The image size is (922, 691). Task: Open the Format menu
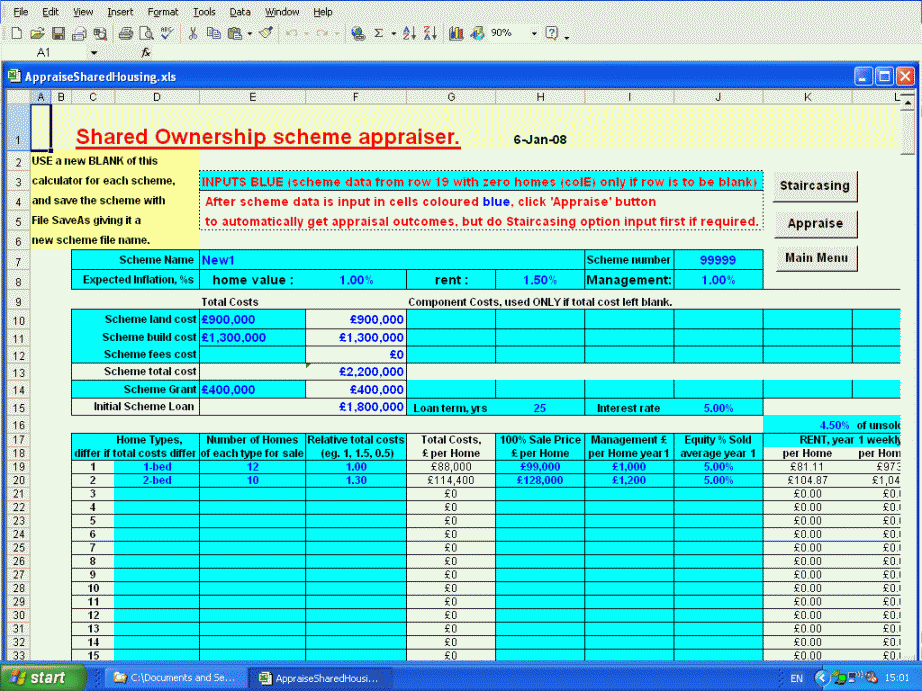click(162, 12)
